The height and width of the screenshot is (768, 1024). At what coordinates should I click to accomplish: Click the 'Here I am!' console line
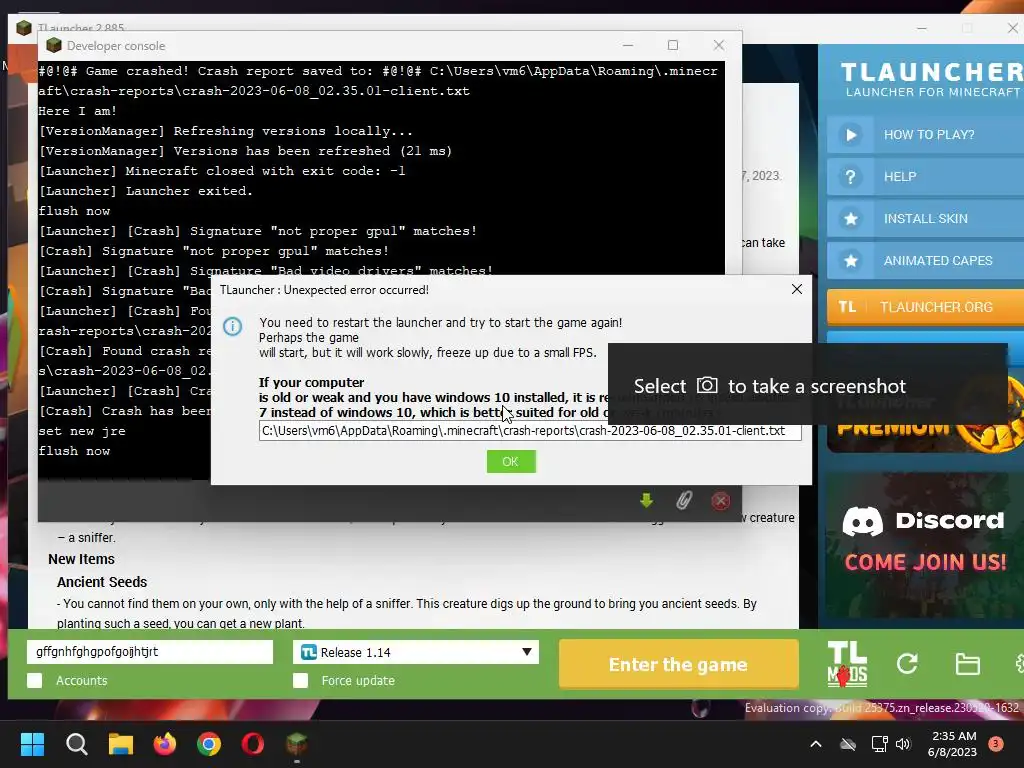tap(78, 111)
